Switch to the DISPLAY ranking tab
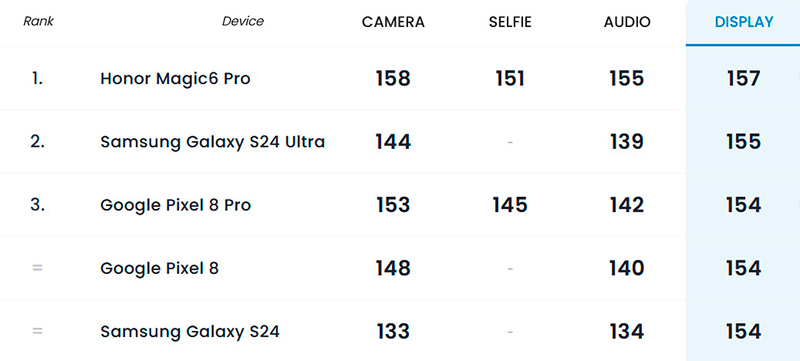The image size is (800, 361). click(744, 22)
